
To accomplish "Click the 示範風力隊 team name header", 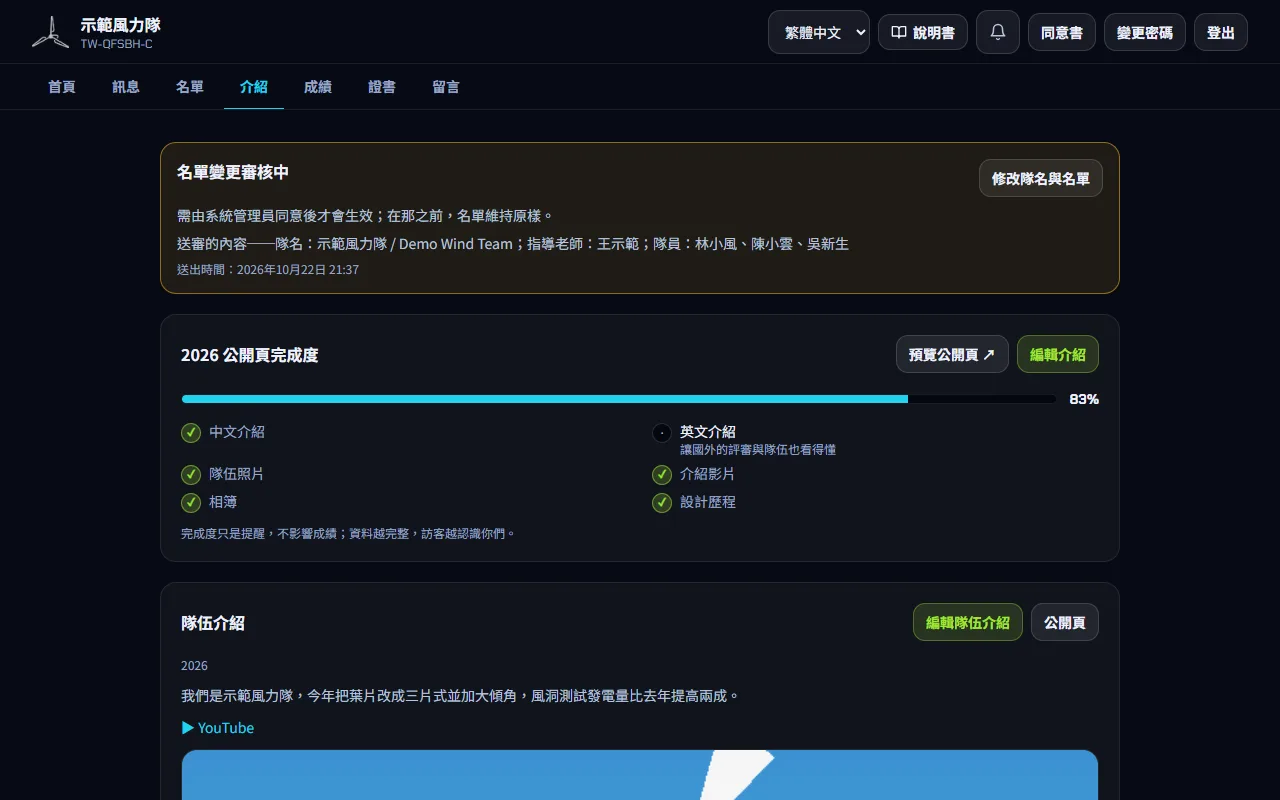I will [121, 24].
